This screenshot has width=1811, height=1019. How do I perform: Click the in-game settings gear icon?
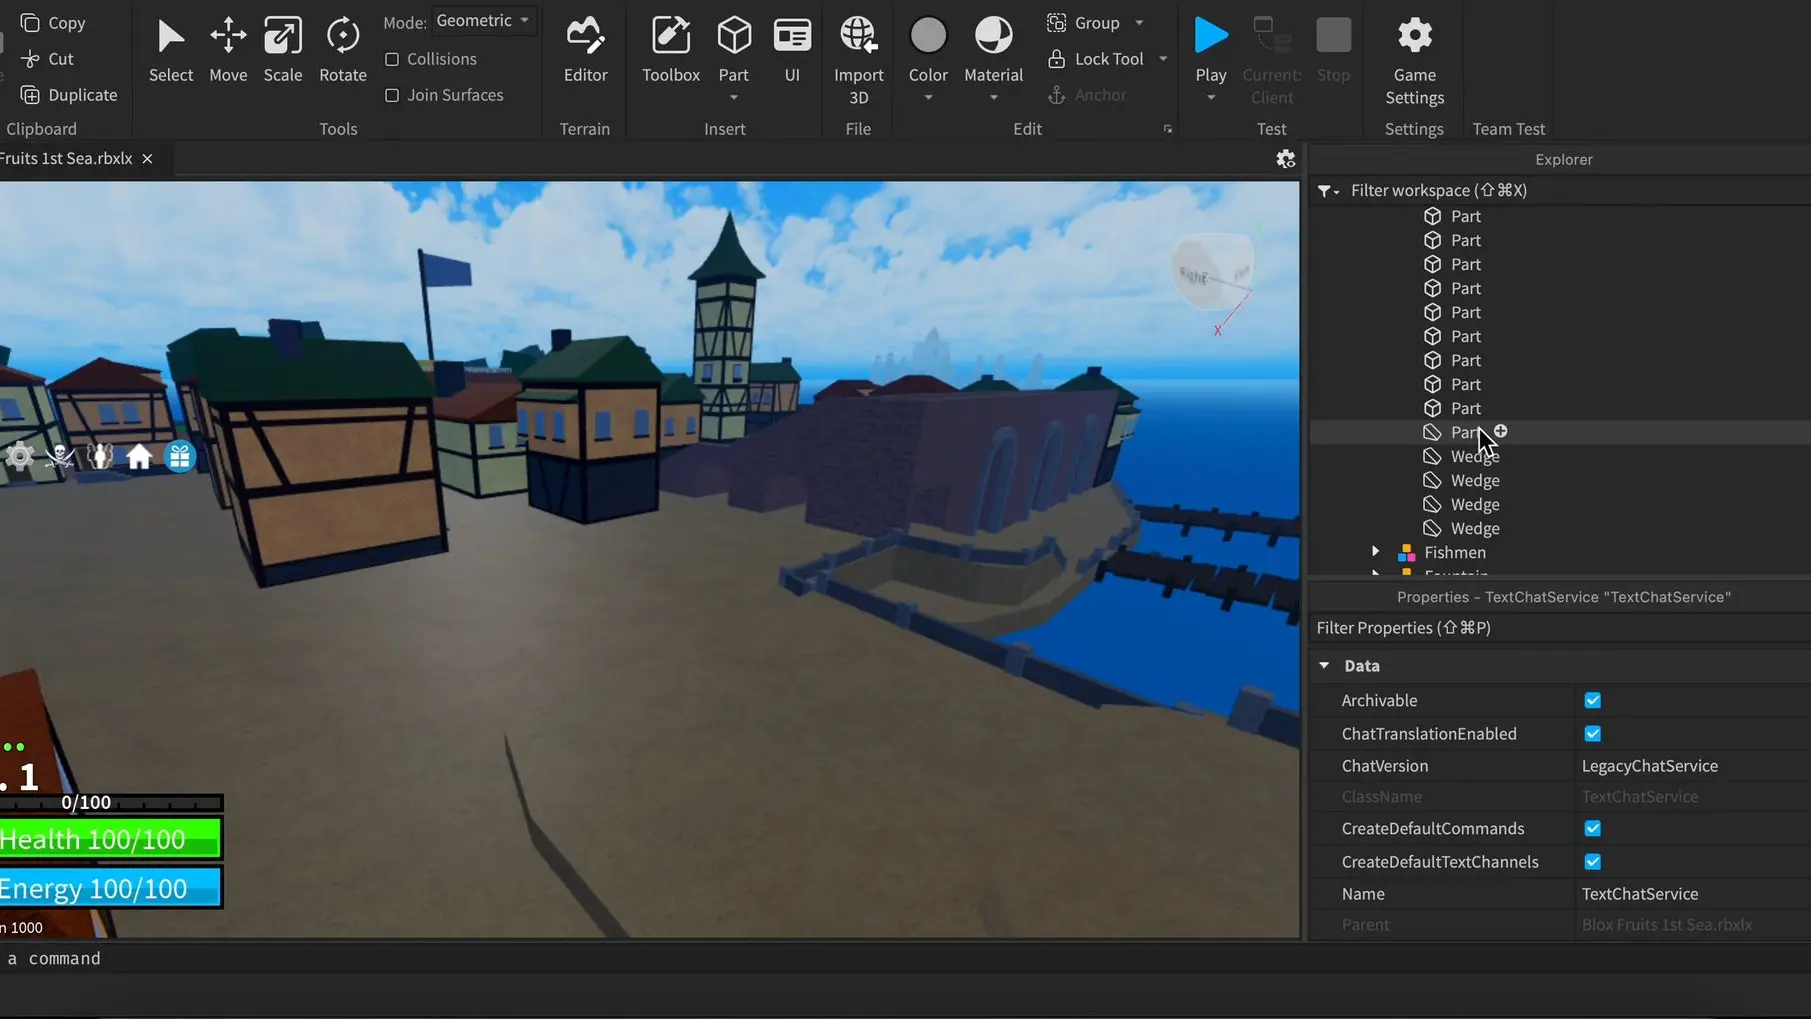click(20, 457)
